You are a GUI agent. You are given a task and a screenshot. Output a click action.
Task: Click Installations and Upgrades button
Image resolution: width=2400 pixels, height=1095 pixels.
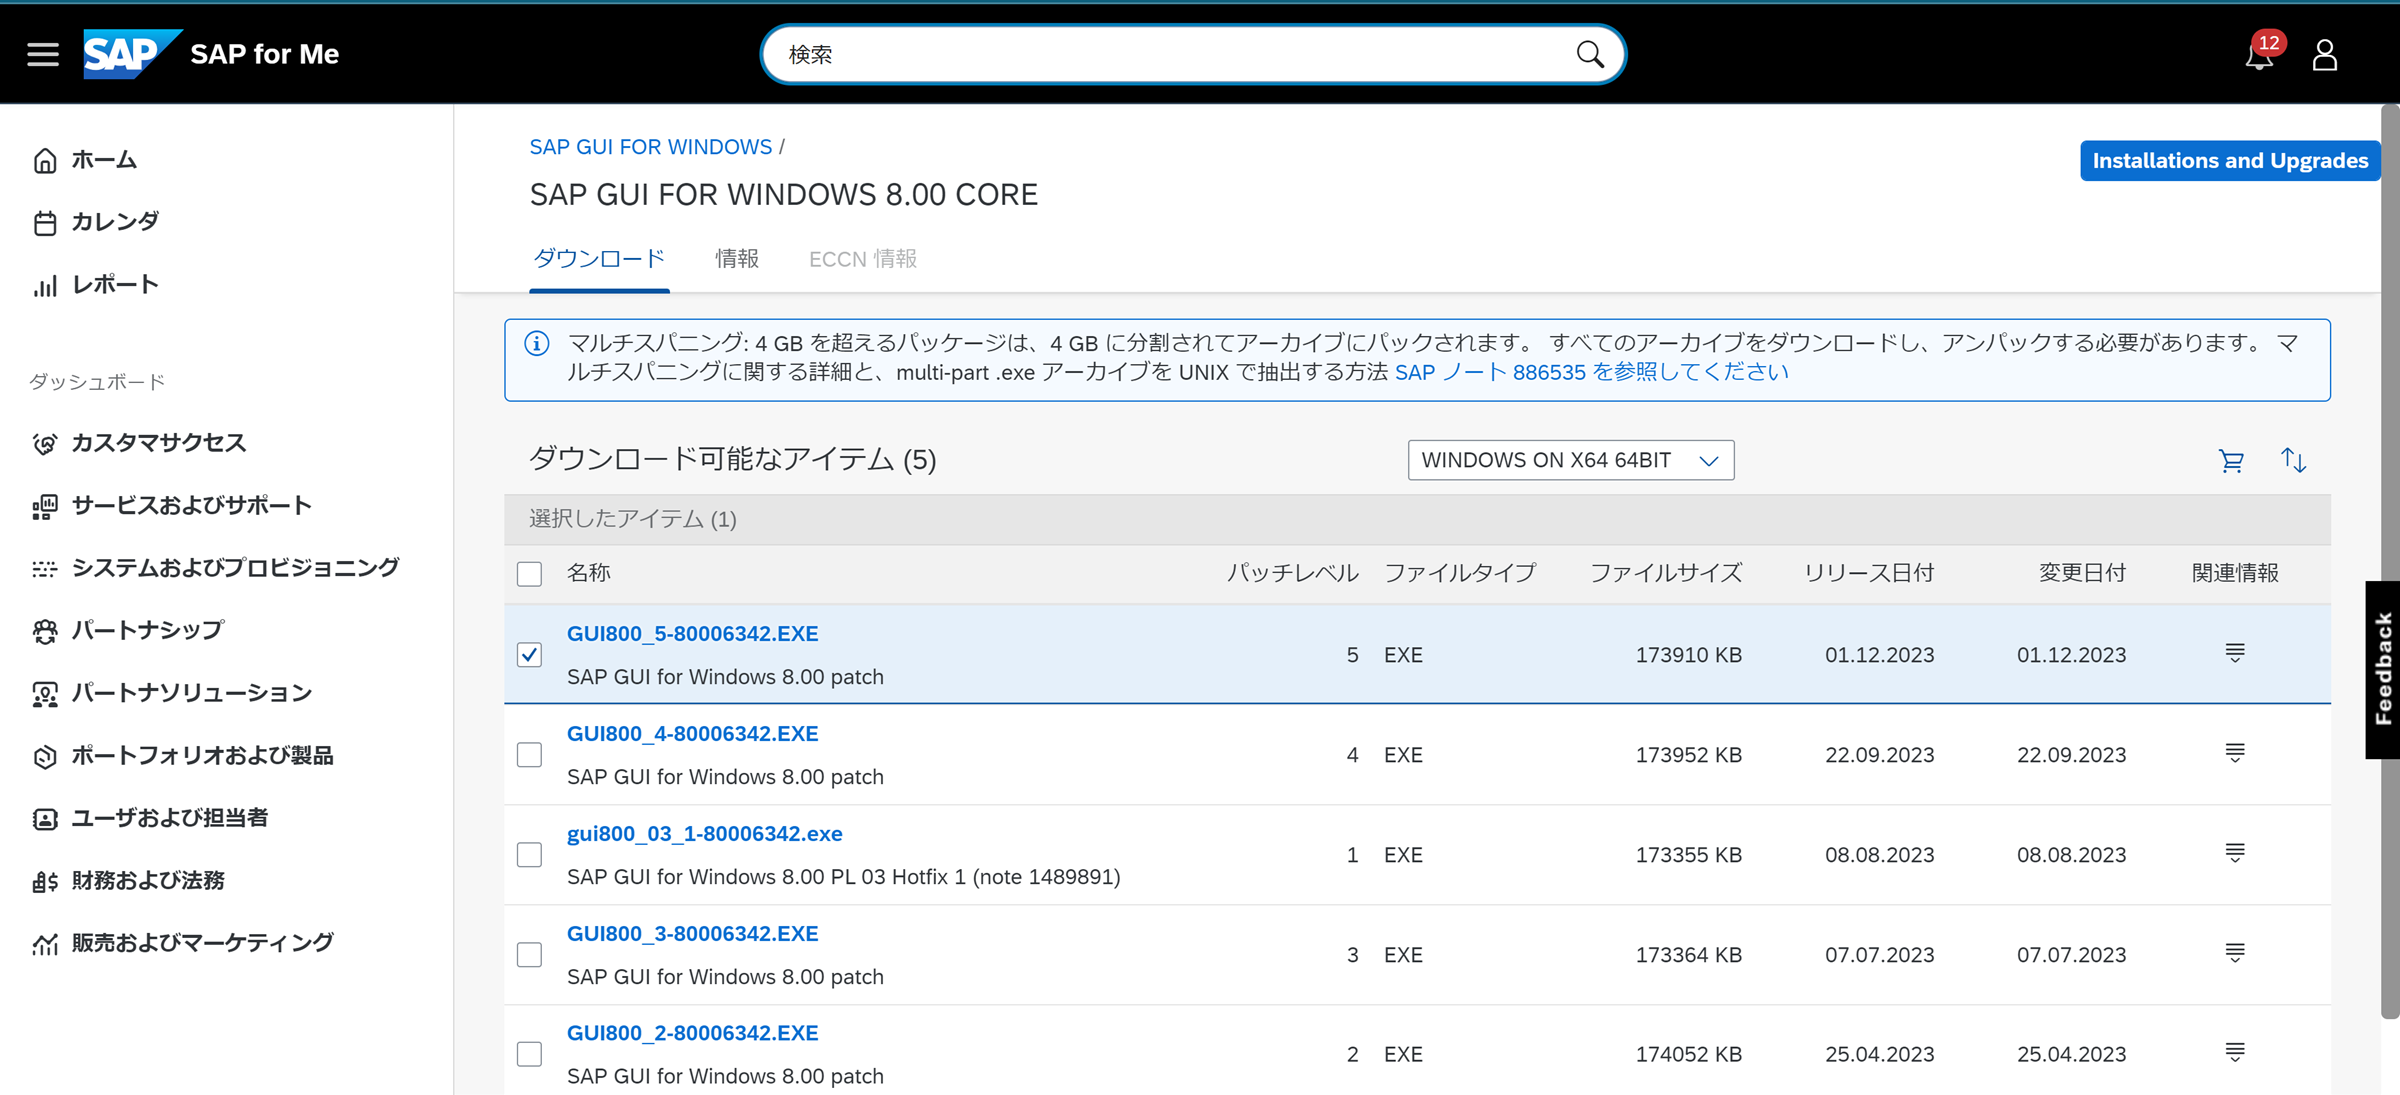click(2229, 161)
